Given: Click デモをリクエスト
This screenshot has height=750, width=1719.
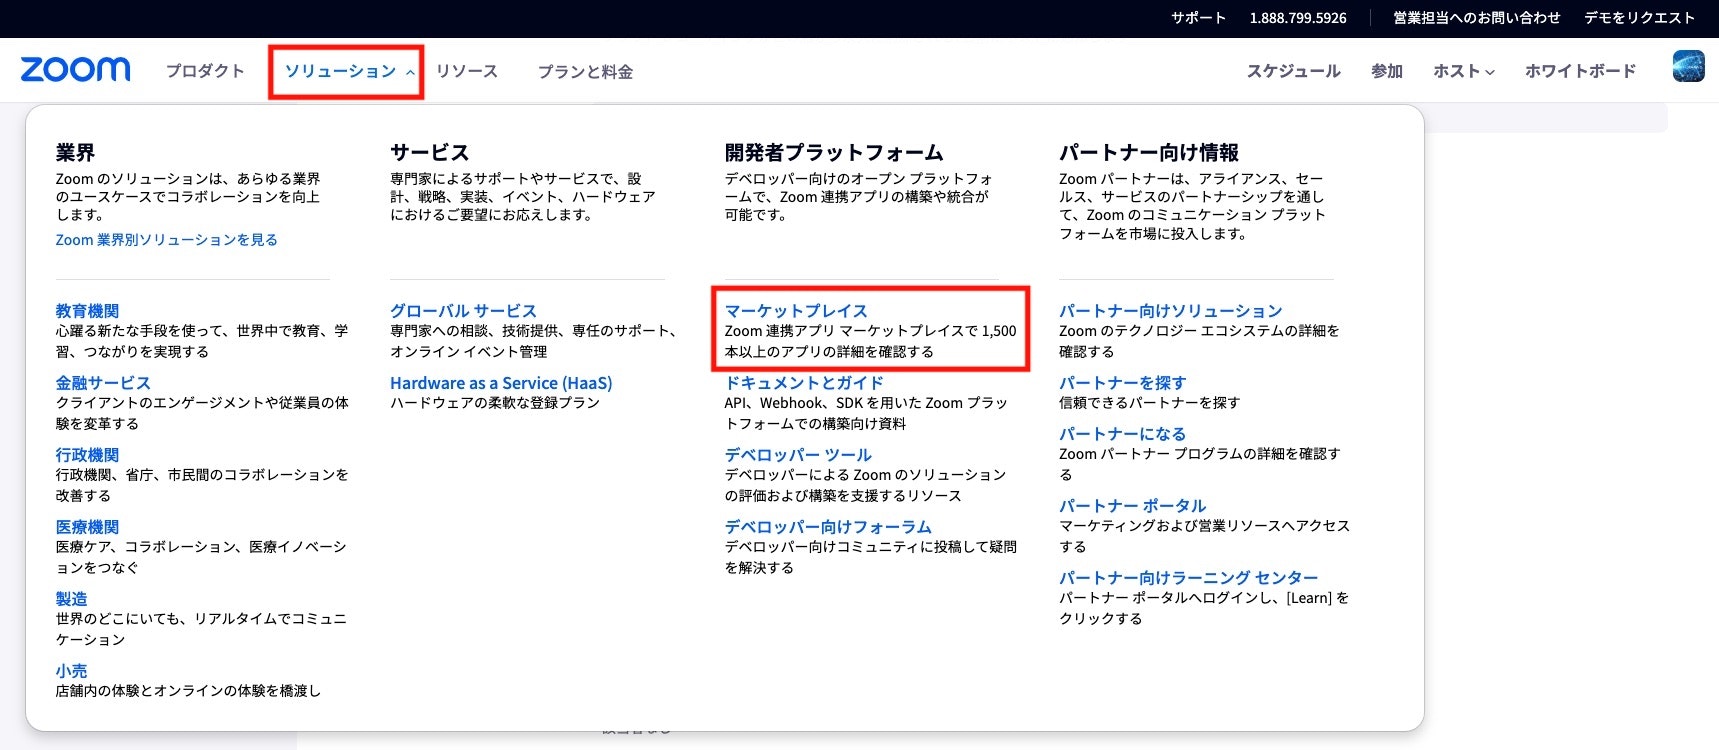Looking at the screenshot, I should [x=1639, y=18].
